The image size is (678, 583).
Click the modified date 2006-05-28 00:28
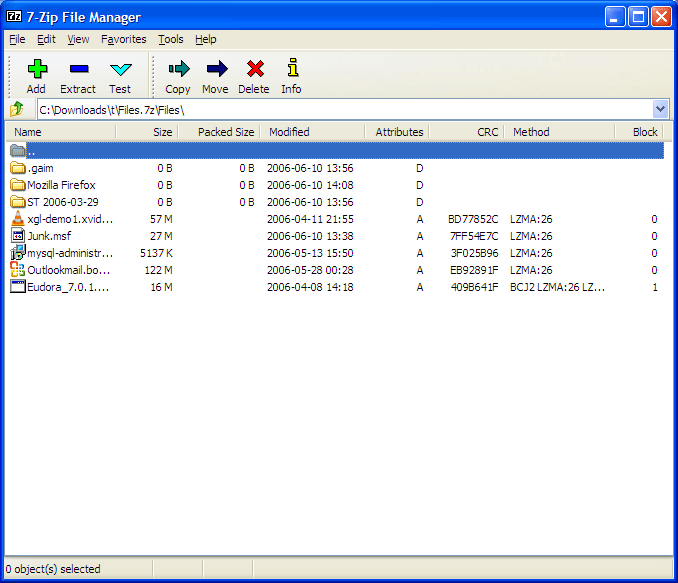click(x=310, y=270)
